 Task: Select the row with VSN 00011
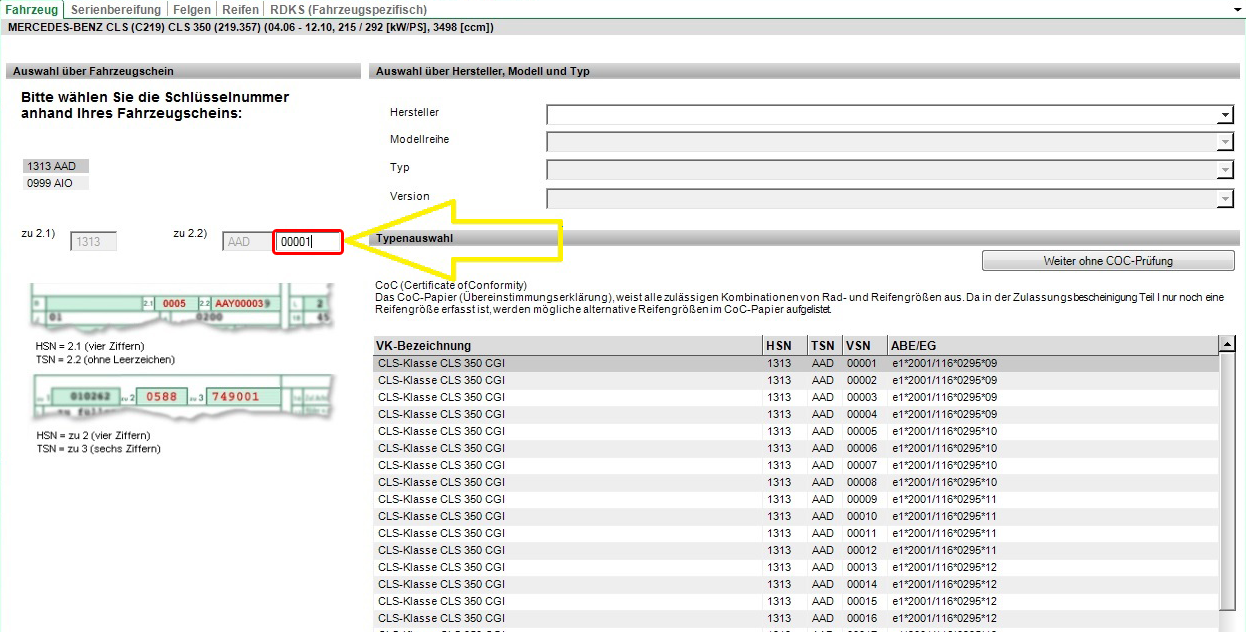(796, 533)
